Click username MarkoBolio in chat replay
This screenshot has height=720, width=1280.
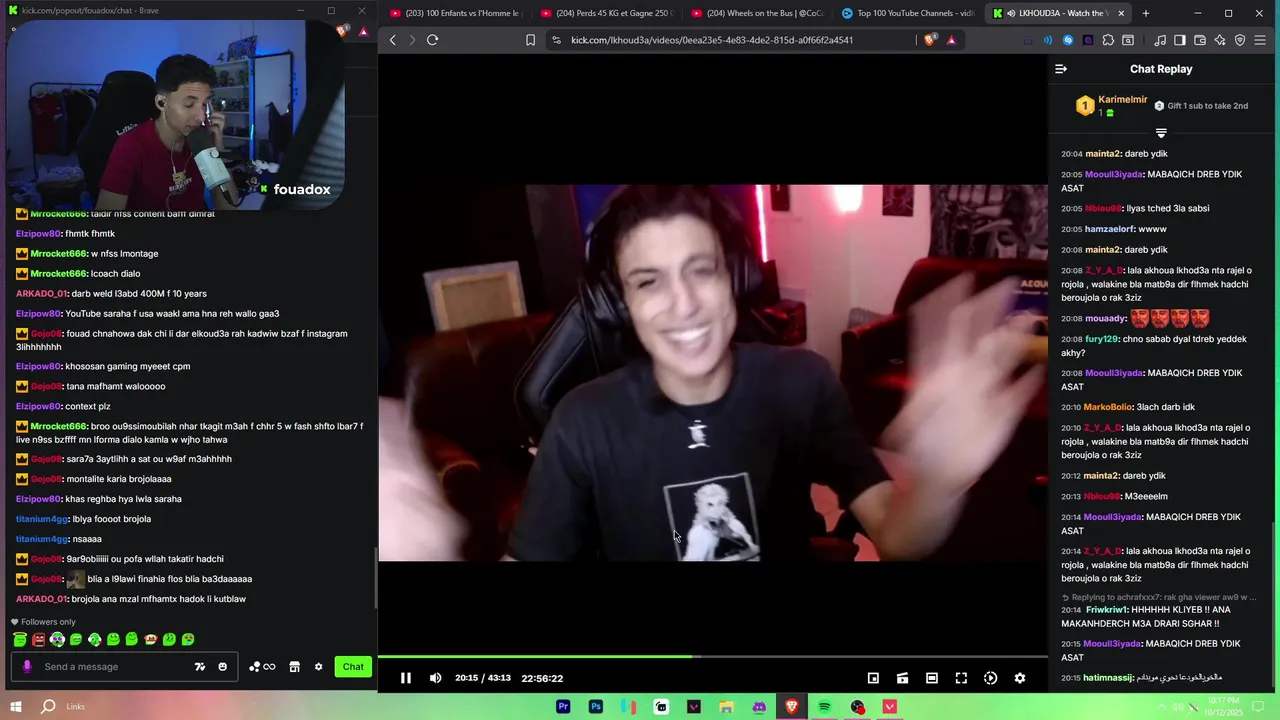(1107, 407)
